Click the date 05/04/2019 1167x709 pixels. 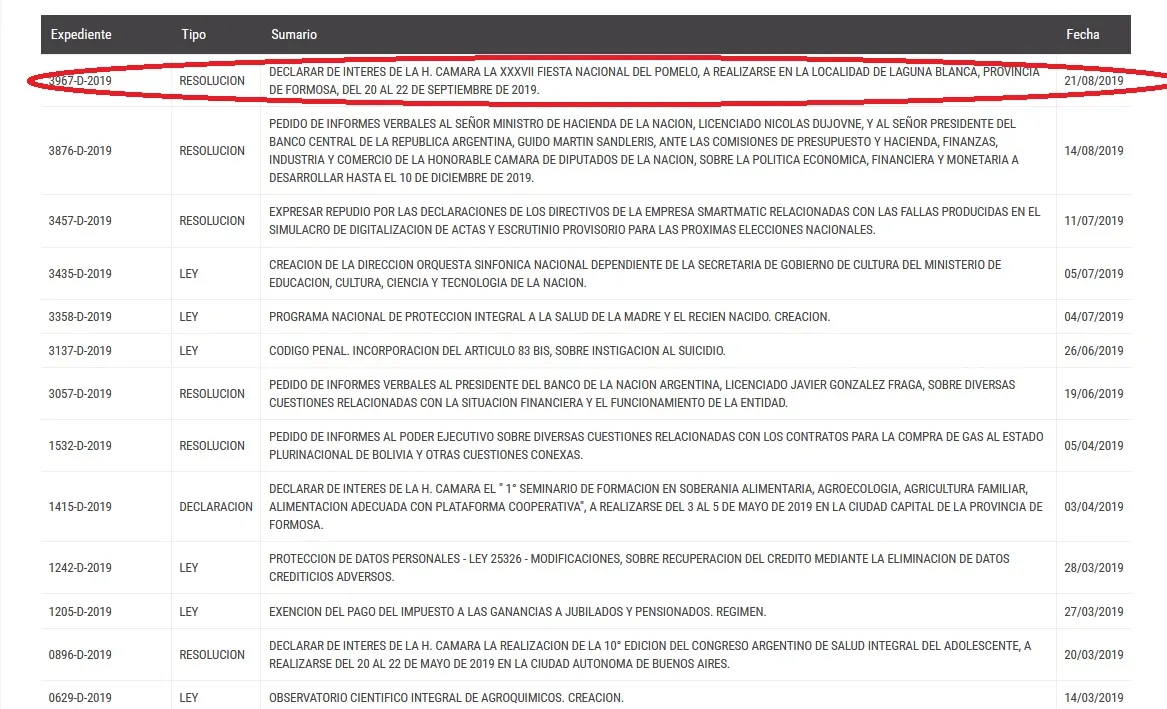tap(1093, 446)
